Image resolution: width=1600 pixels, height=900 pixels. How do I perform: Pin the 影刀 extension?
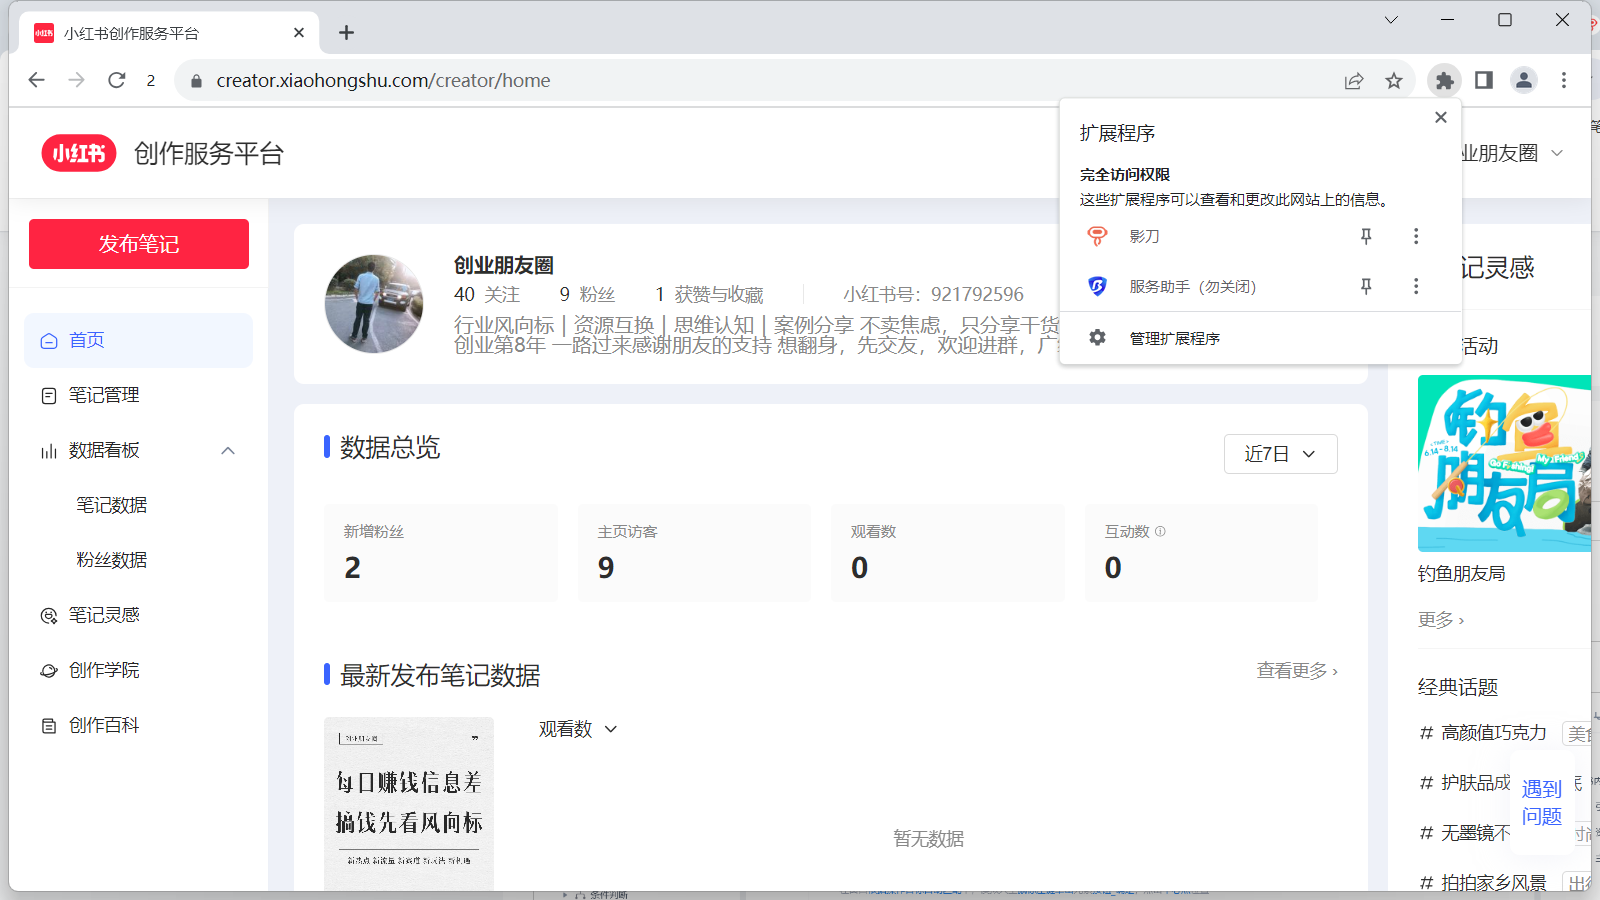[x=1366, y=236]
